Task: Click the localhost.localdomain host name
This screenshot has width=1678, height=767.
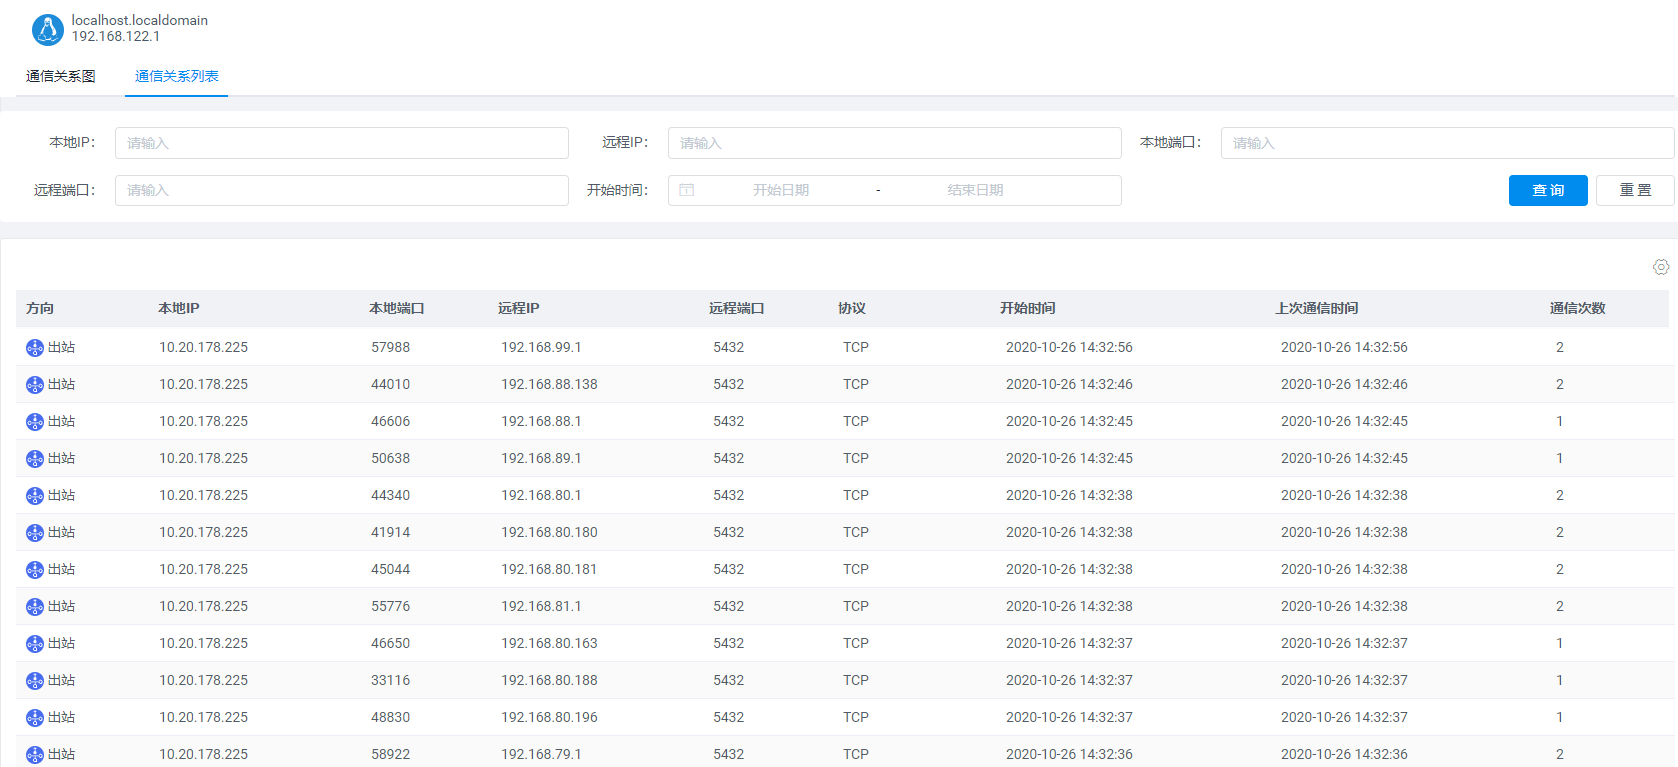Action: click(140, 20)
